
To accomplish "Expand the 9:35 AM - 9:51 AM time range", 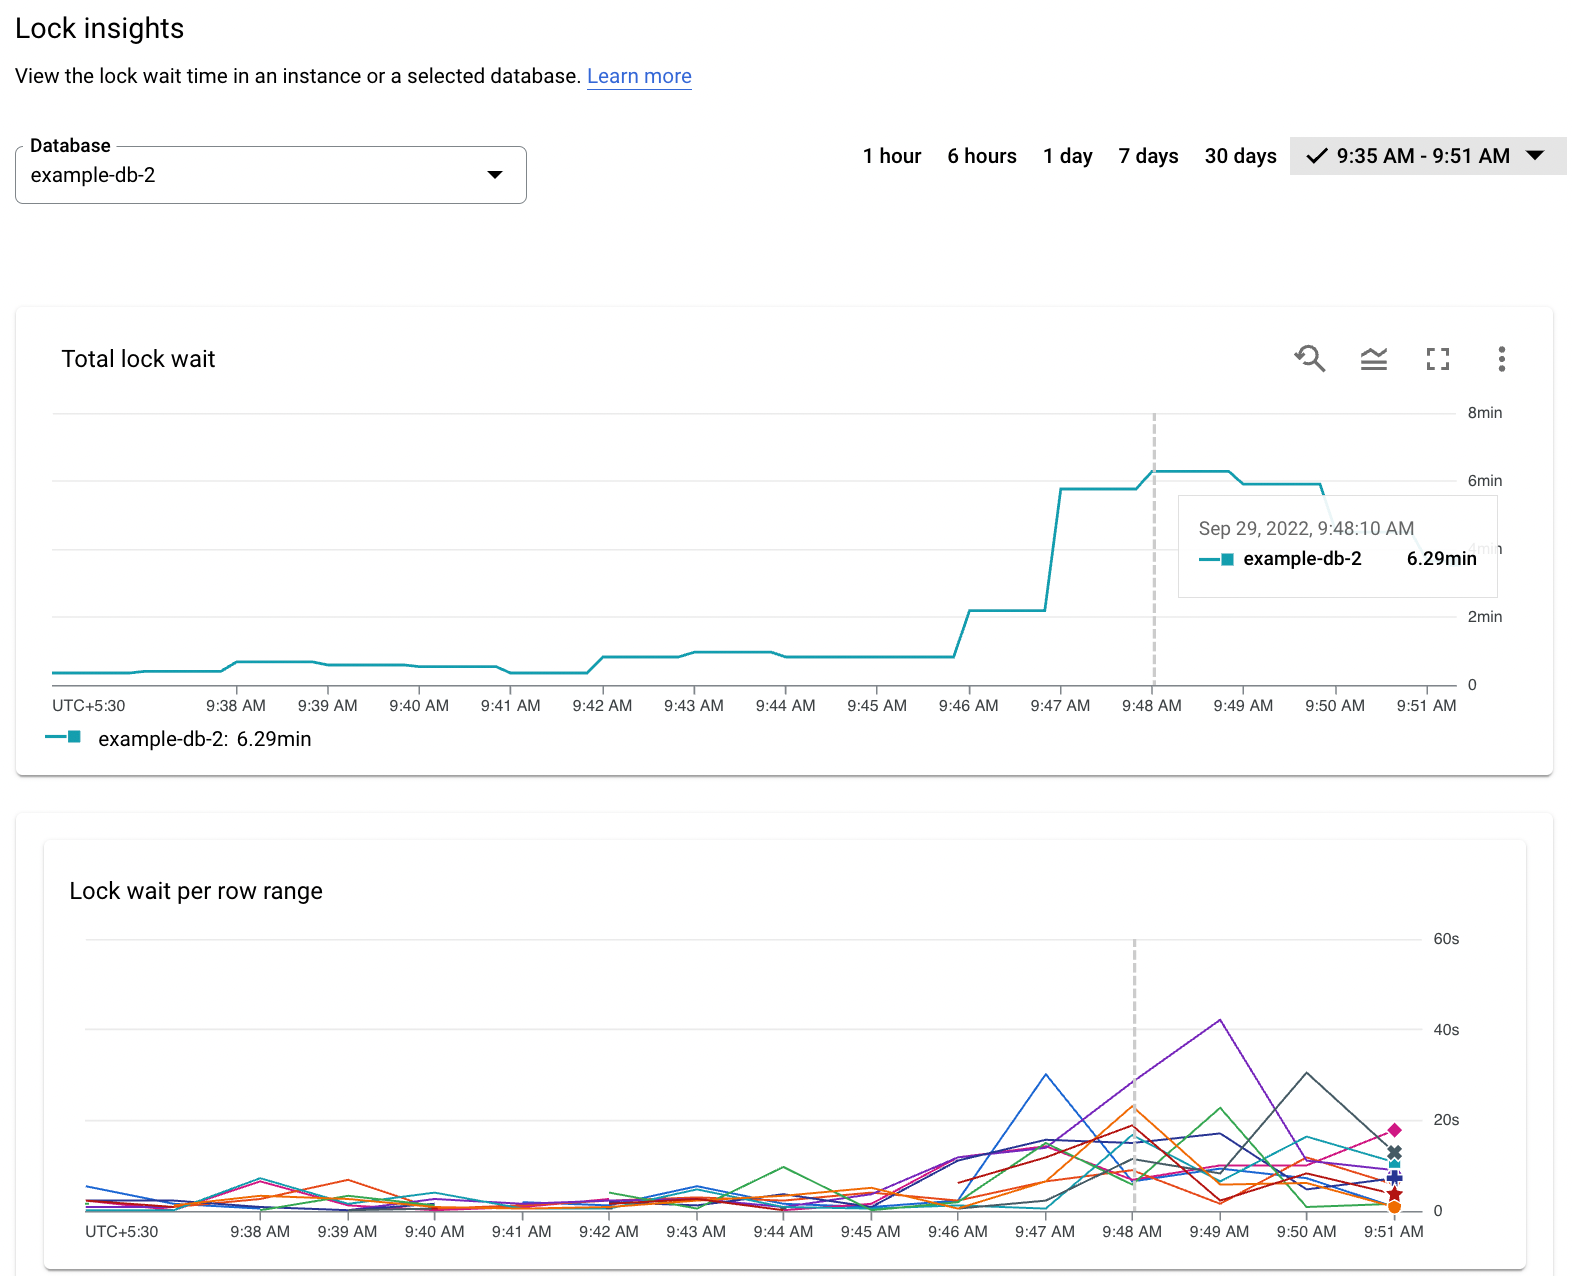I will point(1427,156).
